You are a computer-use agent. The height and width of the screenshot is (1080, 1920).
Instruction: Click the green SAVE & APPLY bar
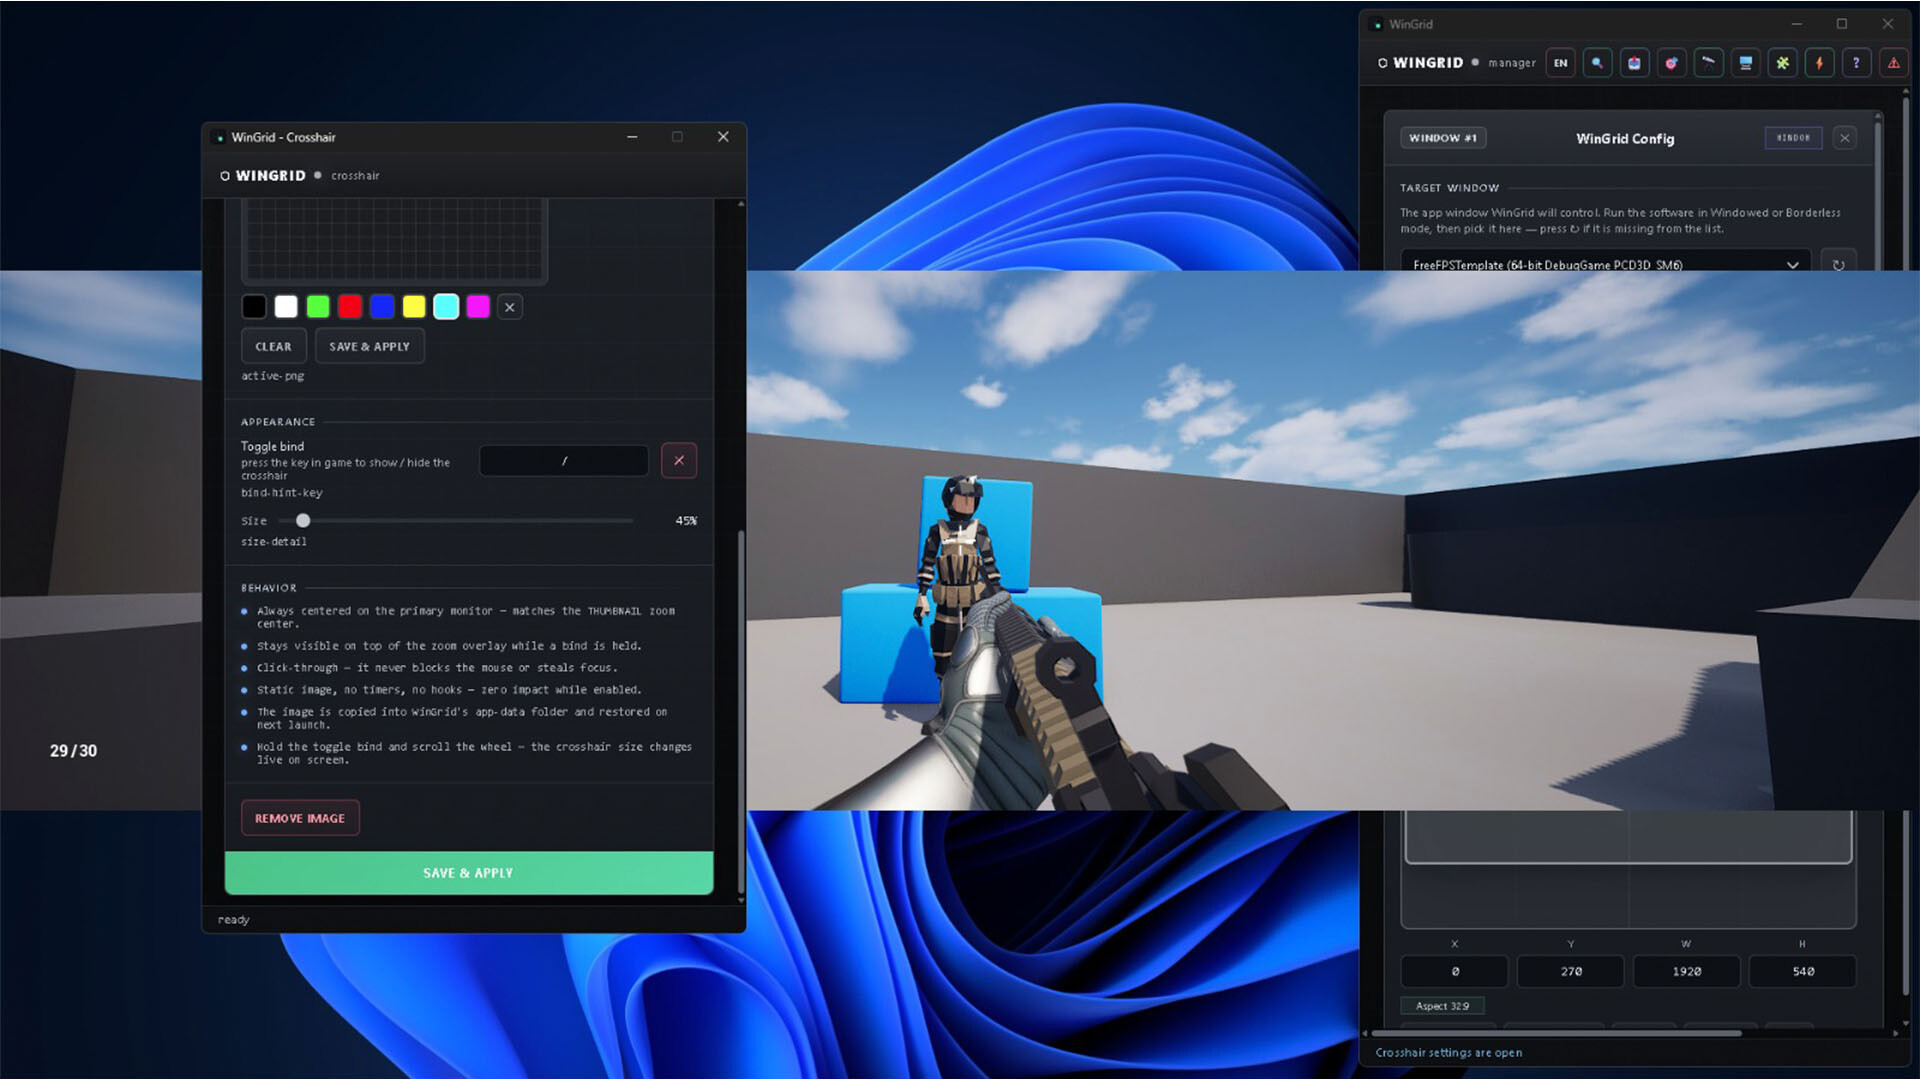pos(469,873)
